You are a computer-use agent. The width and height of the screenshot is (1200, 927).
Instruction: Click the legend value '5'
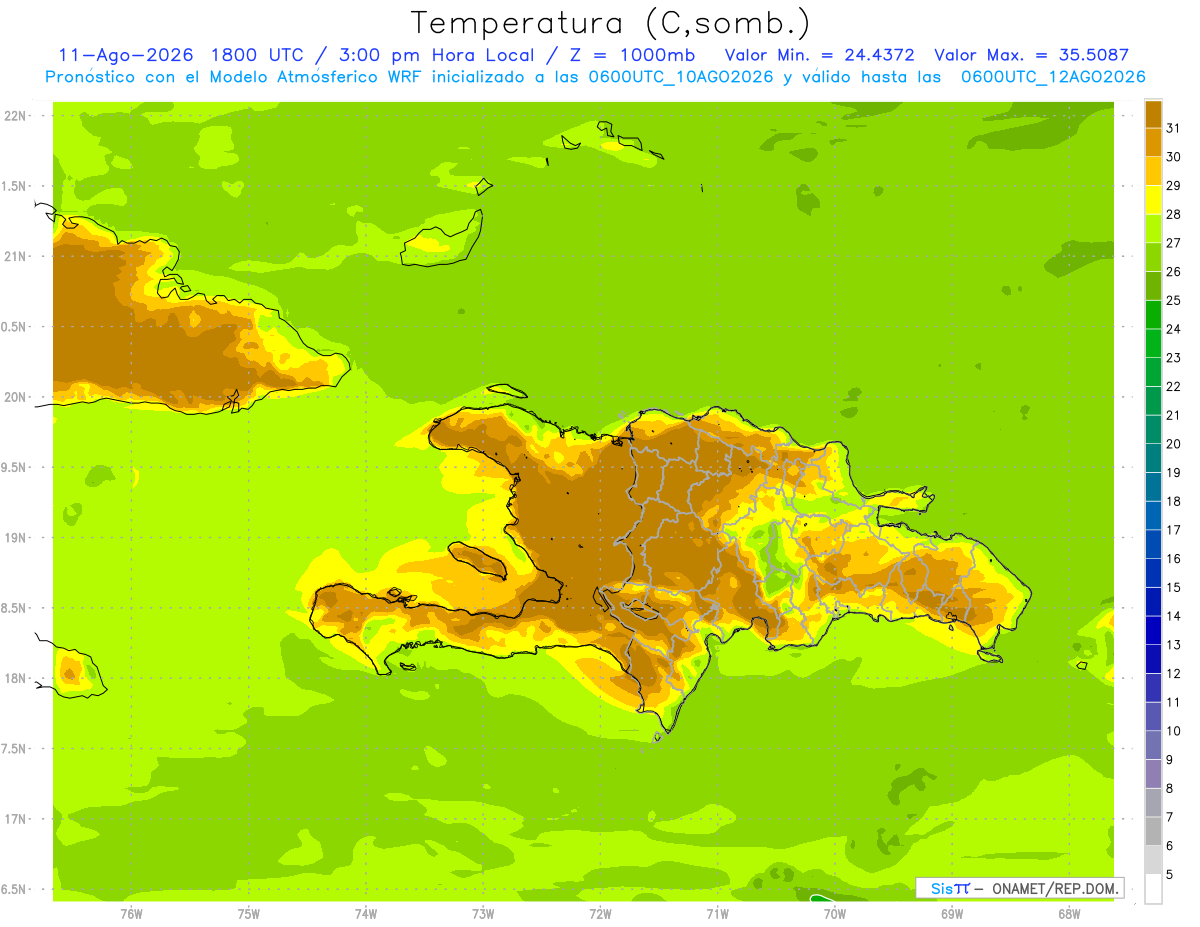click(1170, 875)
